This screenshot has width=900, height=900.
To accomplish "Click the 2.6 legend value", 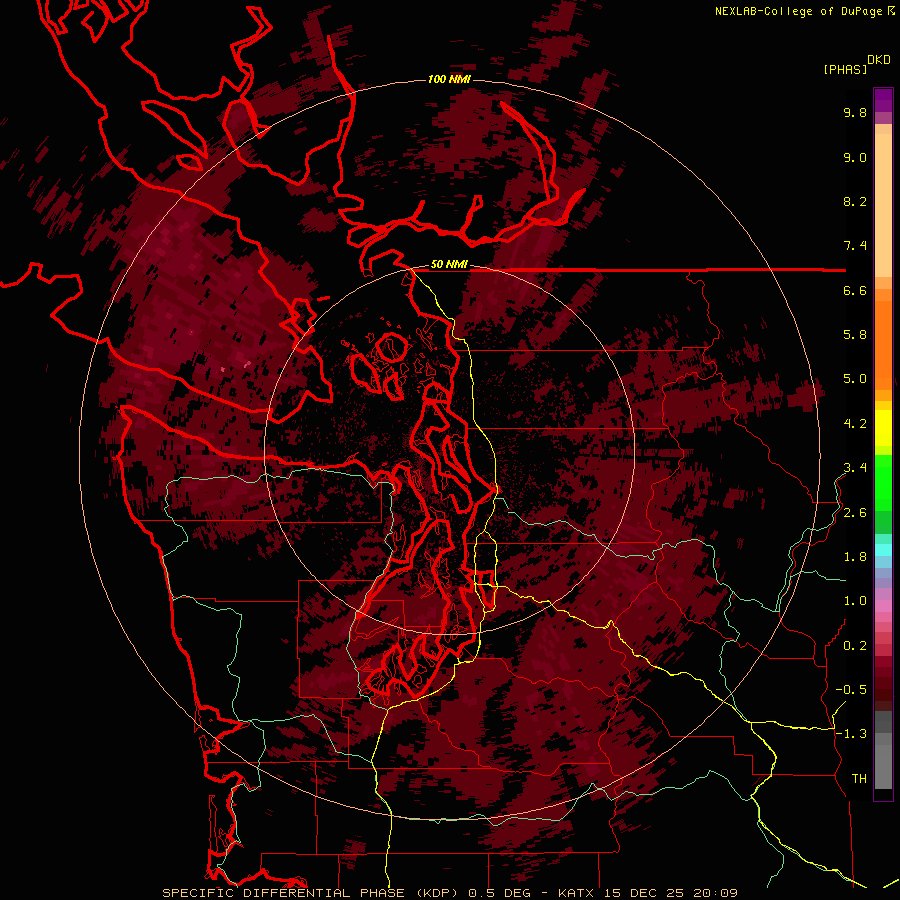I will click(x=855, y=513).
